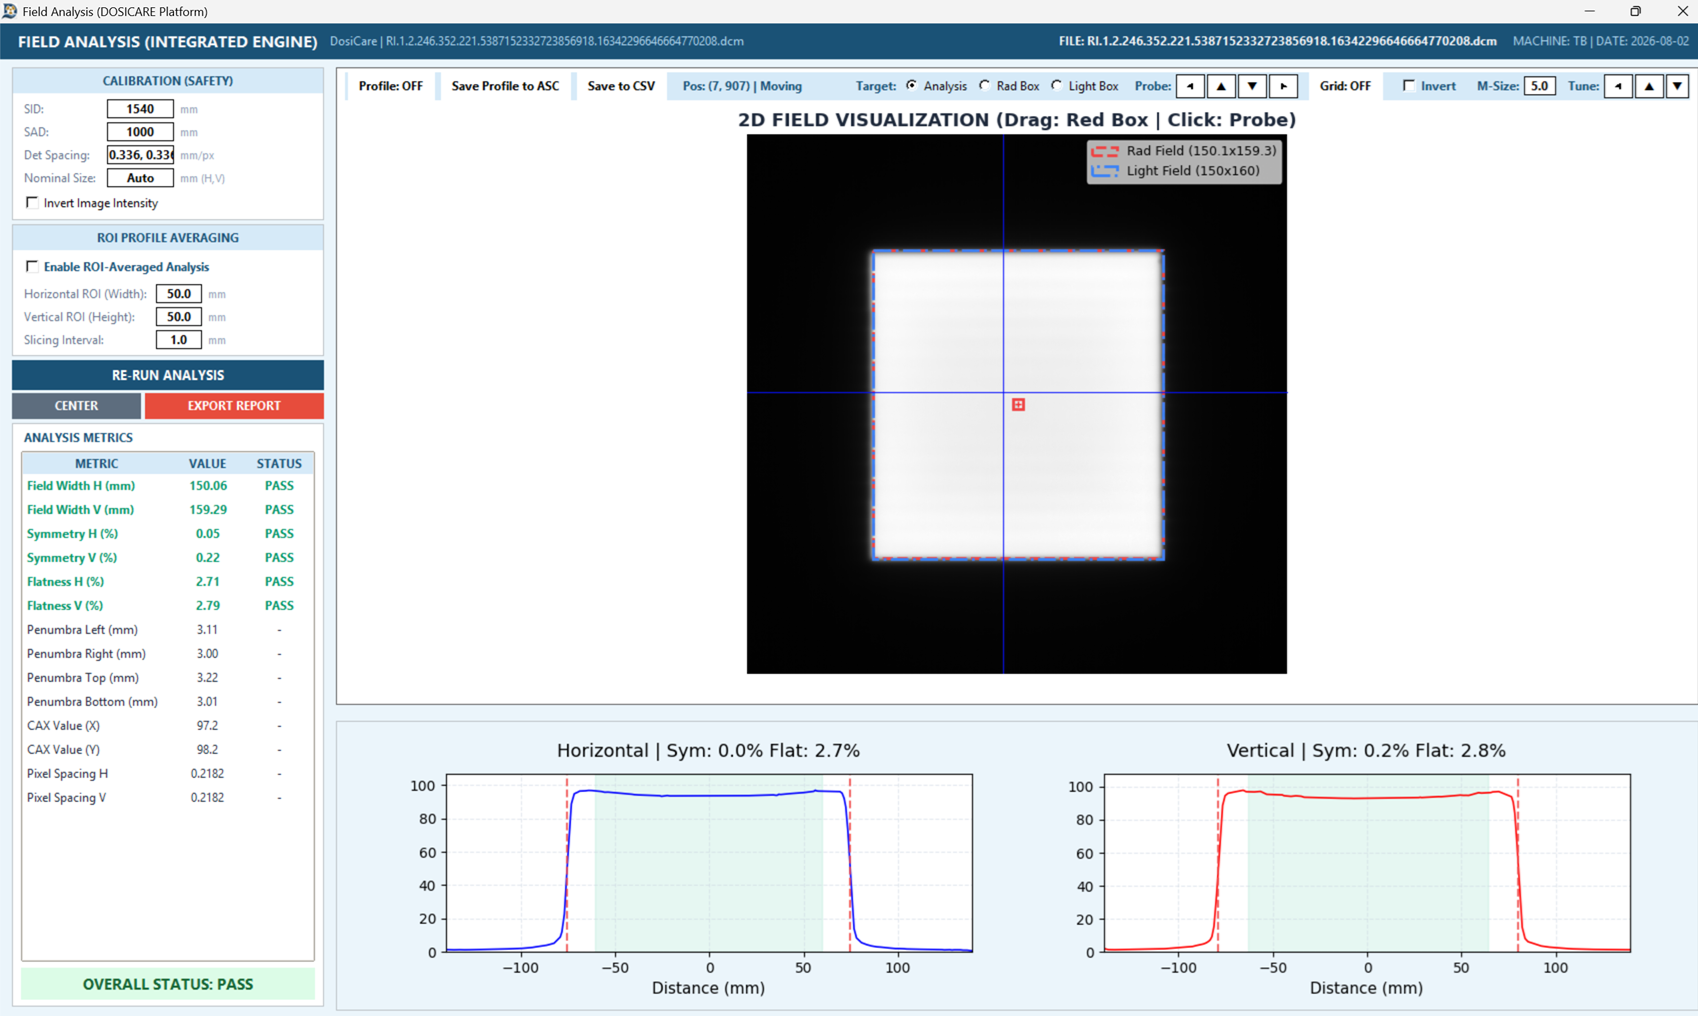Select the Flatness V (%) row
This screenshot has height=1016, width=1698.
(168, 606)
